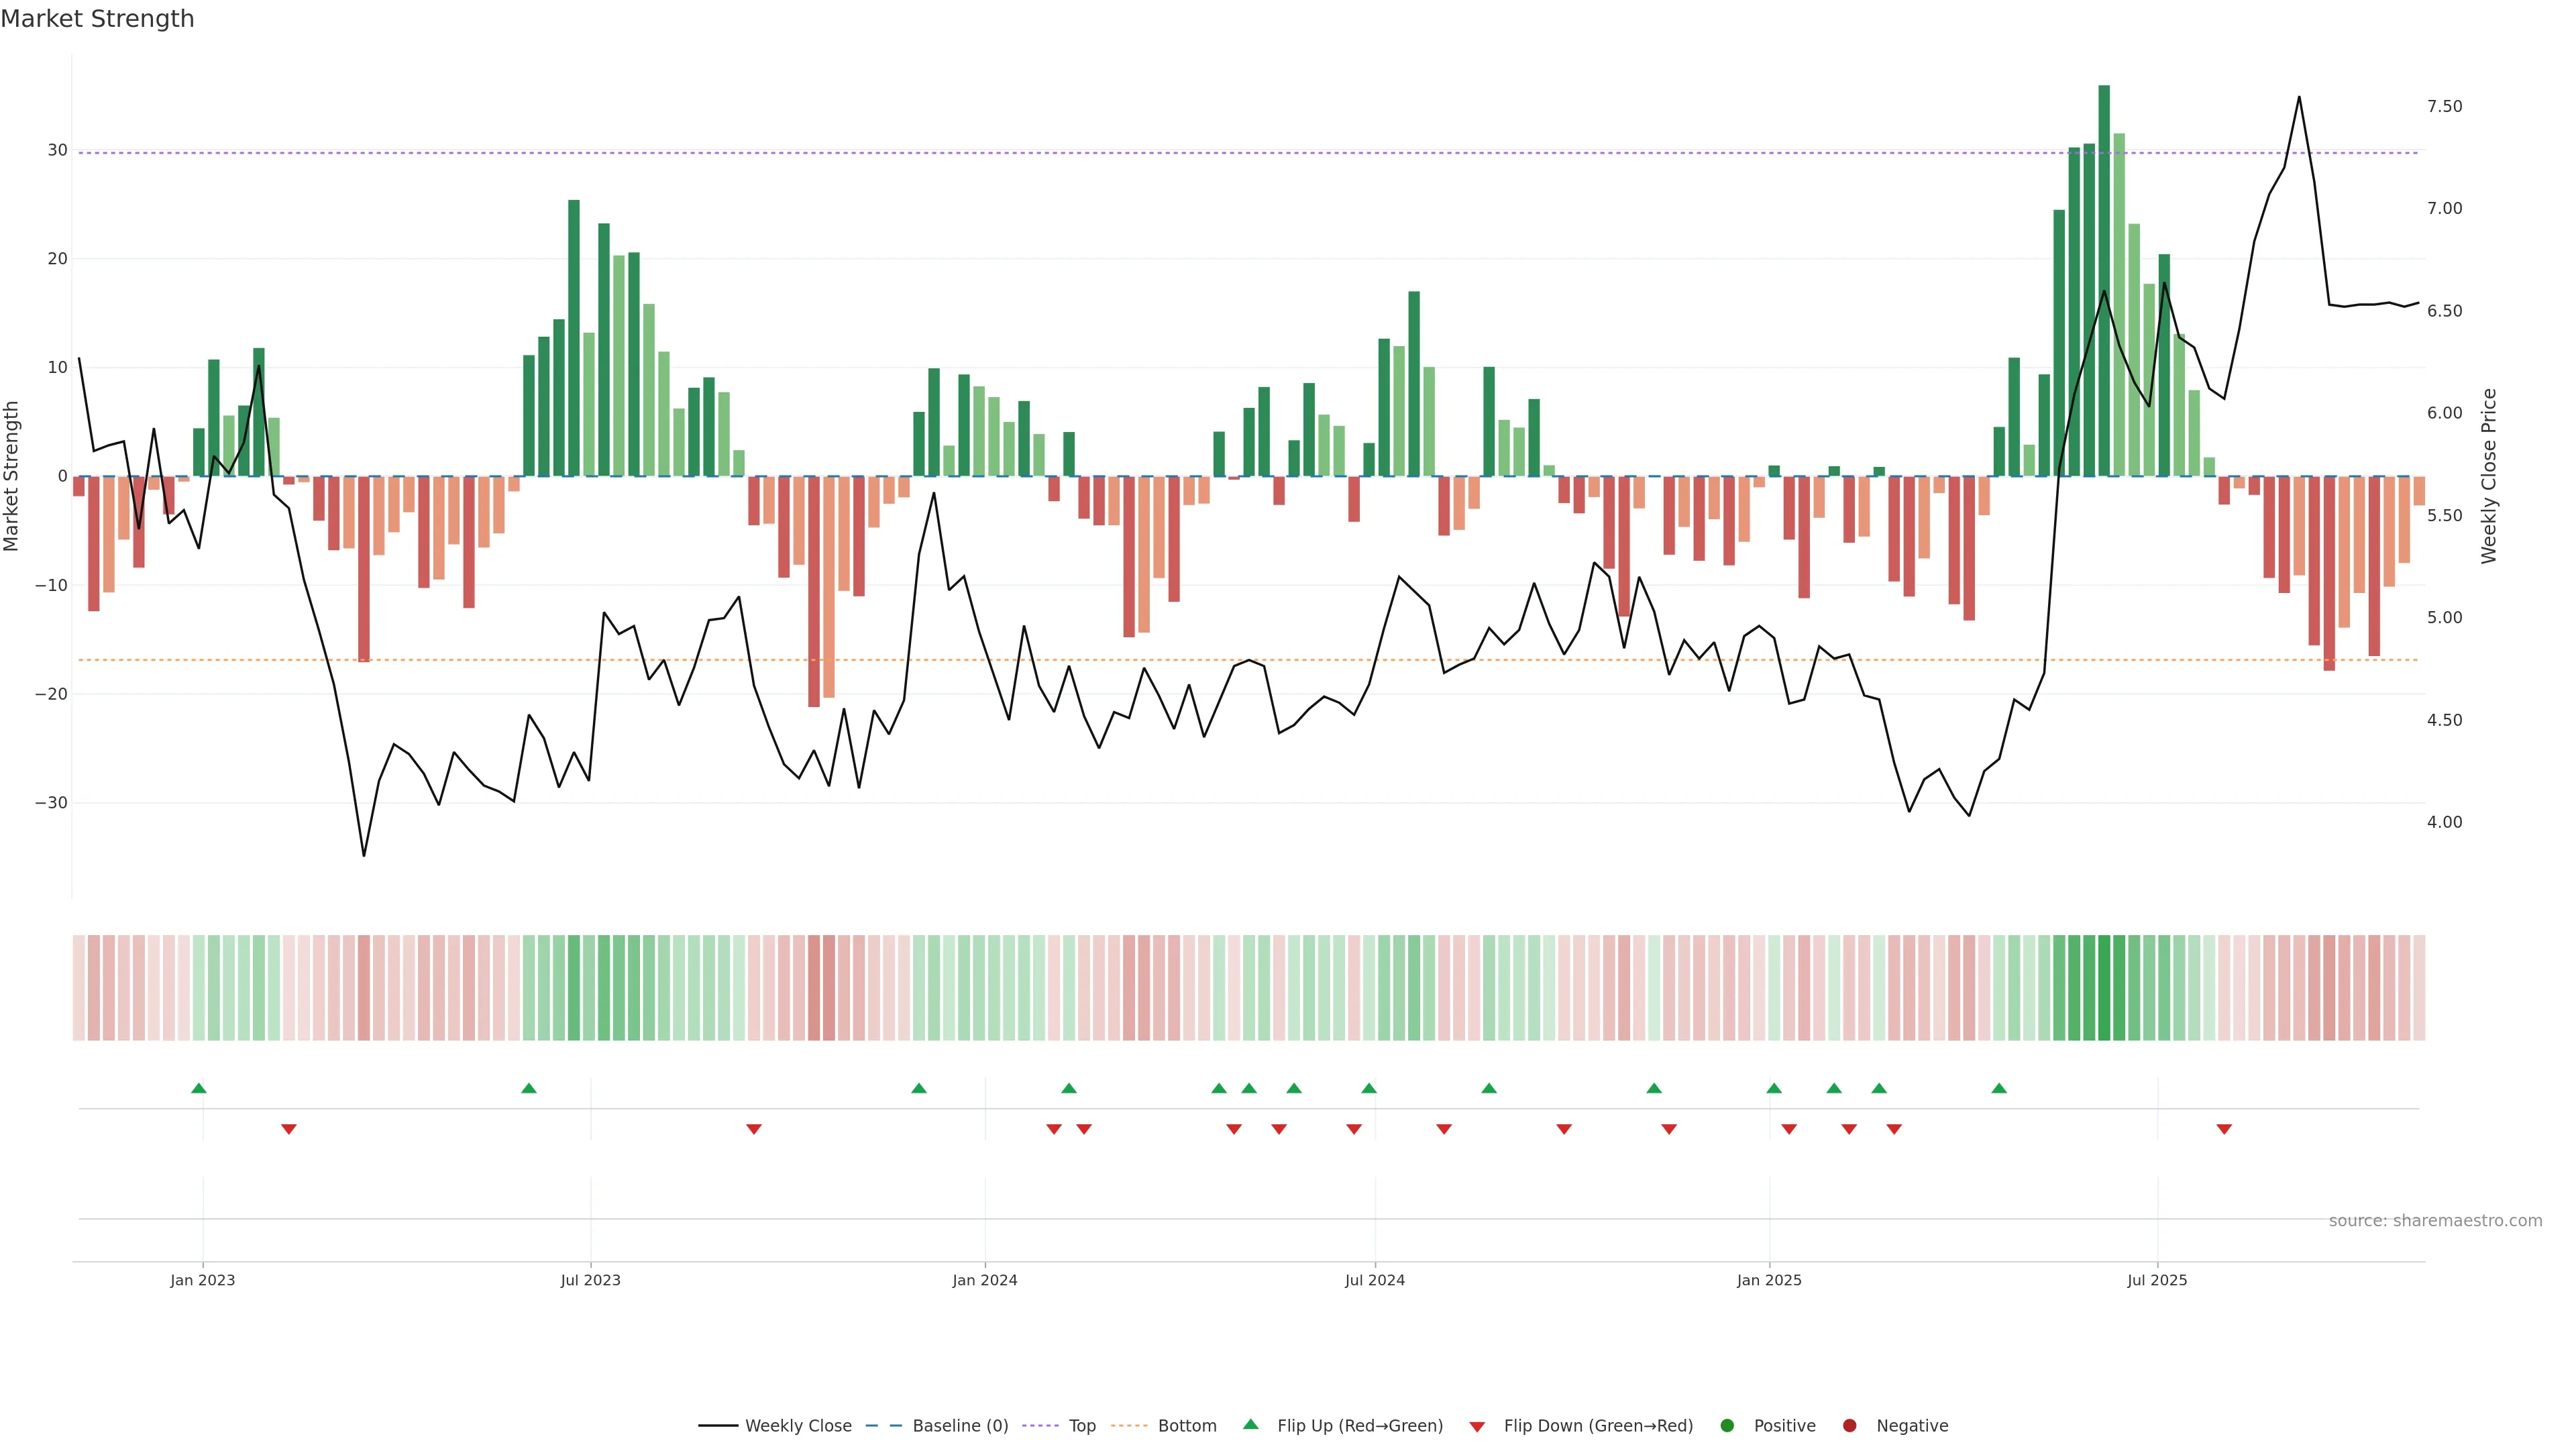Image resolution: width=2576 pixels, height=1449 pixels.
Task: Click the Jan 2024 axis label
Action: tap(984, 1280)
